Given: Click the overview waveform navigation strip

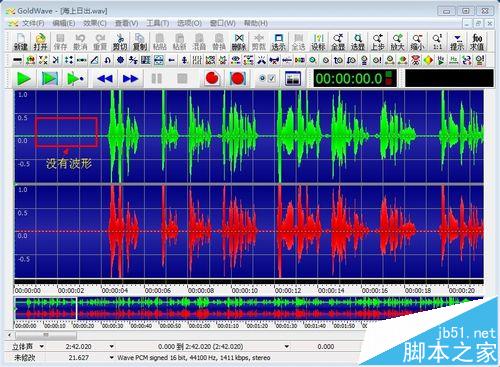Looking at the screenshot, I should (x=248, y=309).
